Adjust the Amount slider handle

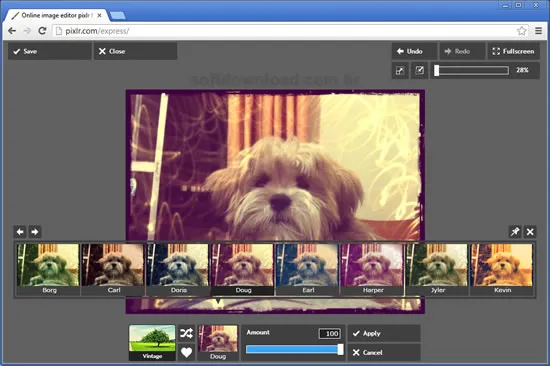(340, 349)
